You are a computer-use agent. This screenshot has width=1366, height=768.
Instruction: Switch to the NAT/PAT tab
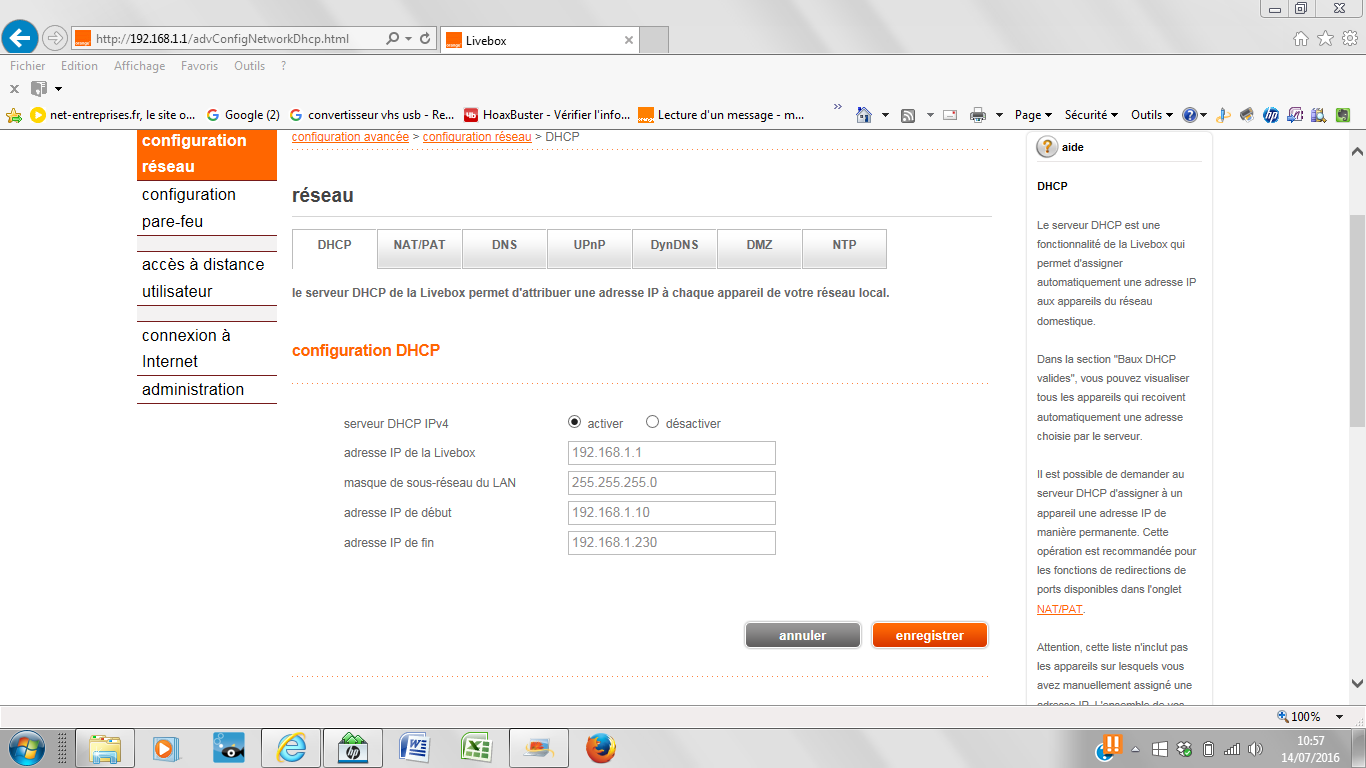pos(419,245)
